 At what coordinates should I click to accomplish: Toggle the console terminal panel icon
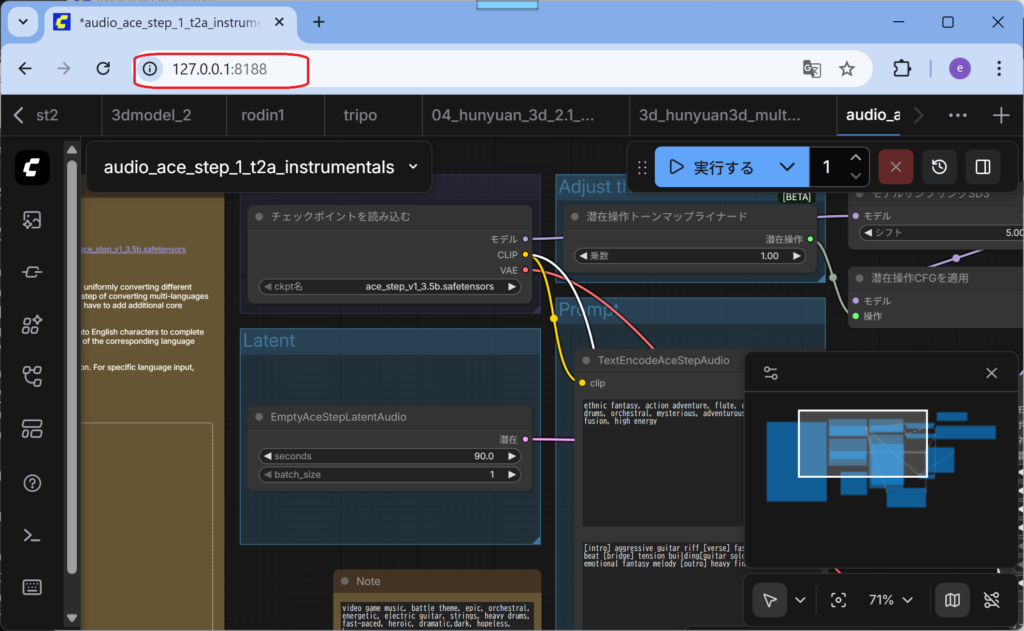[x=31, y=535]
